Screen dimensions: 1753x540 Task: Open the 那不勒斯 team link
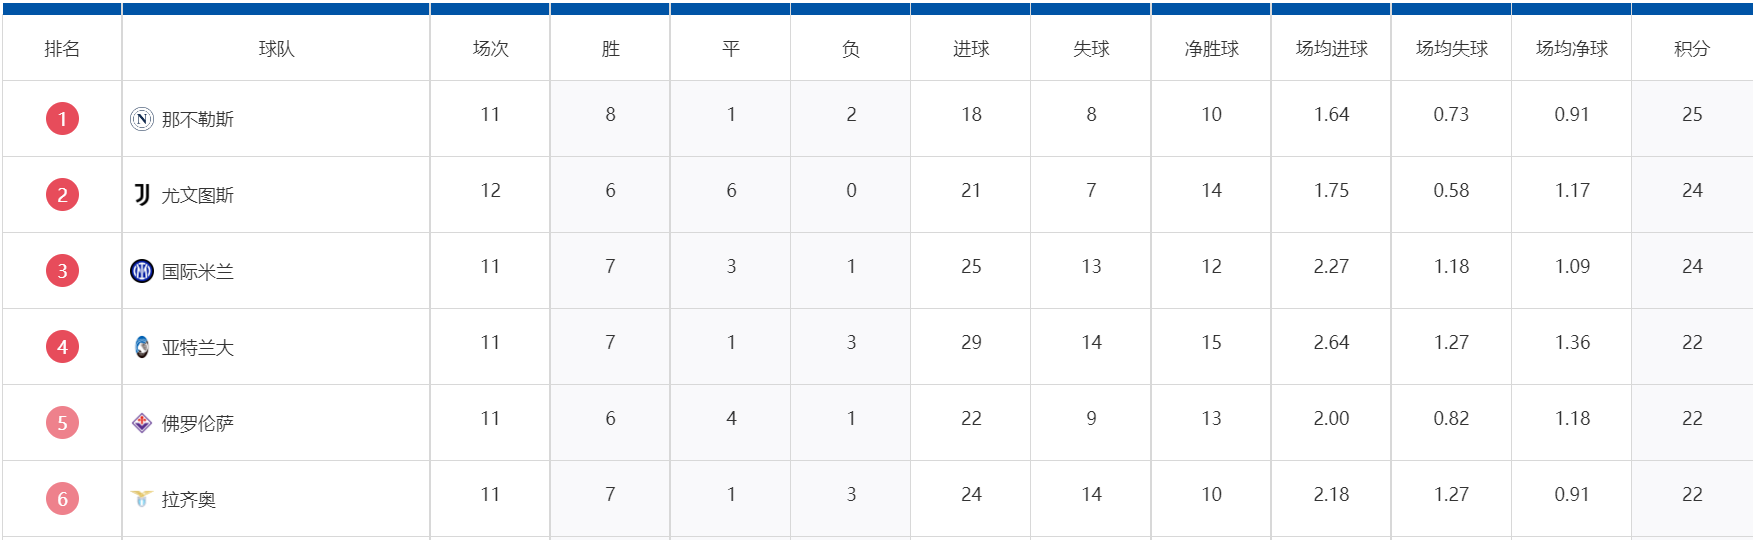click(198, 119)
